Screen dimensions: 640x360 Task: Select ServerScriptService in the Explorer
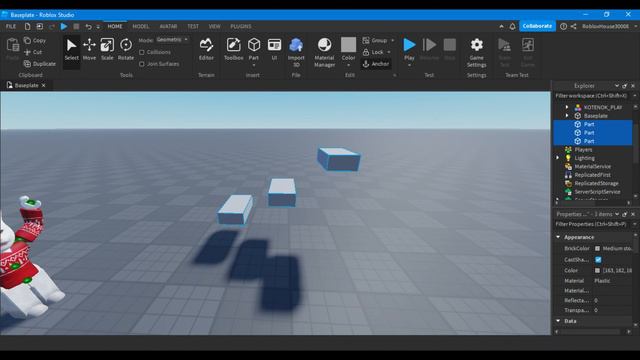tap(597, 192)
